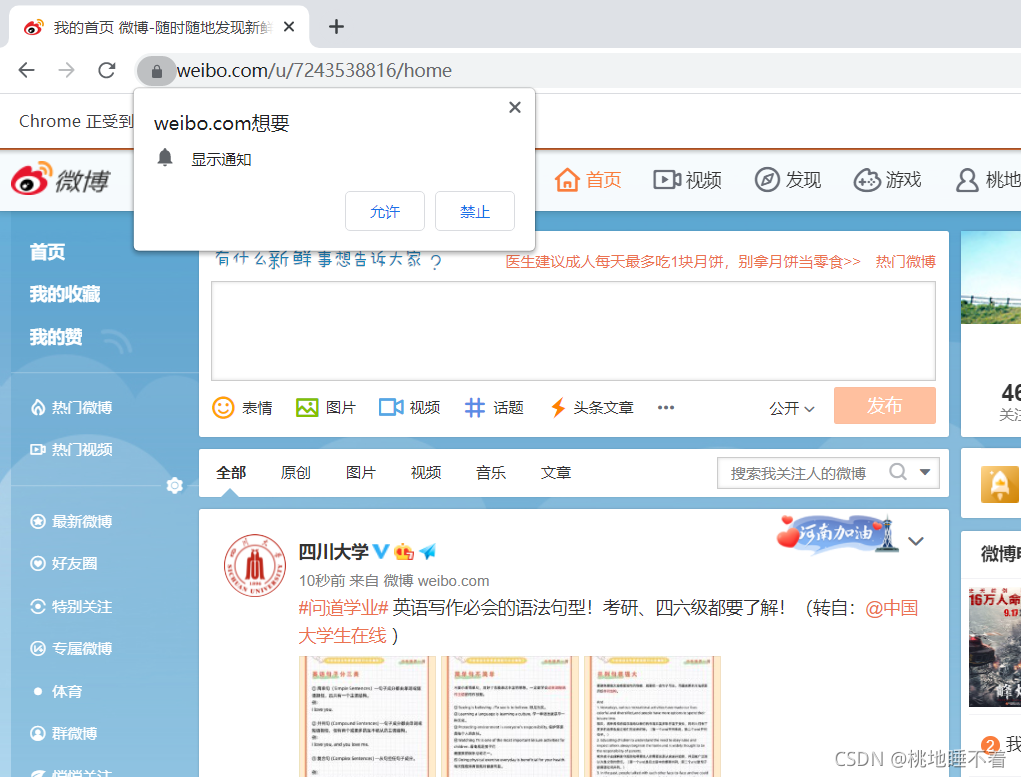This screenshot has height=777, width=1021.
Task: Open more composer options ellipsis
Action: tap(665, 408)
